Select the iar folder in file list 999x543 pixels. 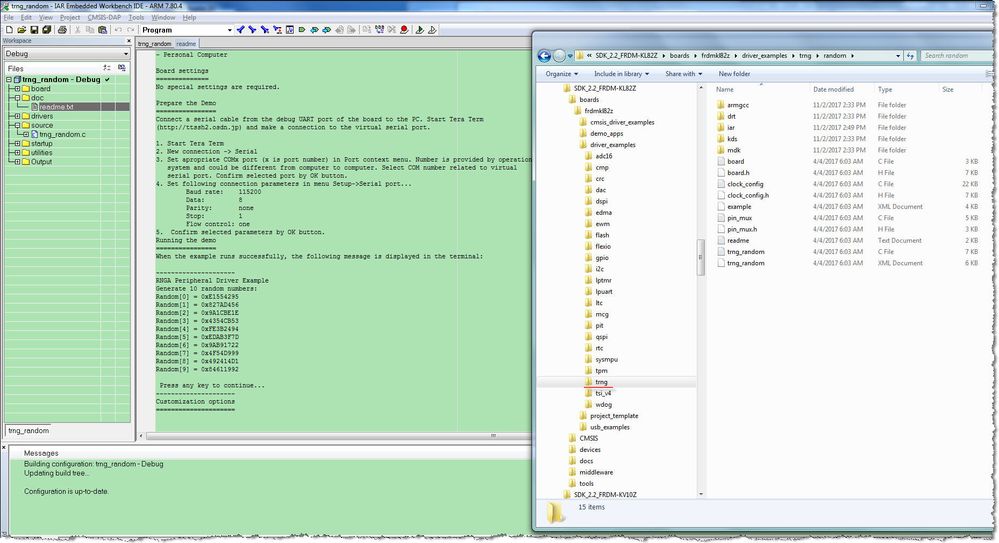tap(731, 127)
